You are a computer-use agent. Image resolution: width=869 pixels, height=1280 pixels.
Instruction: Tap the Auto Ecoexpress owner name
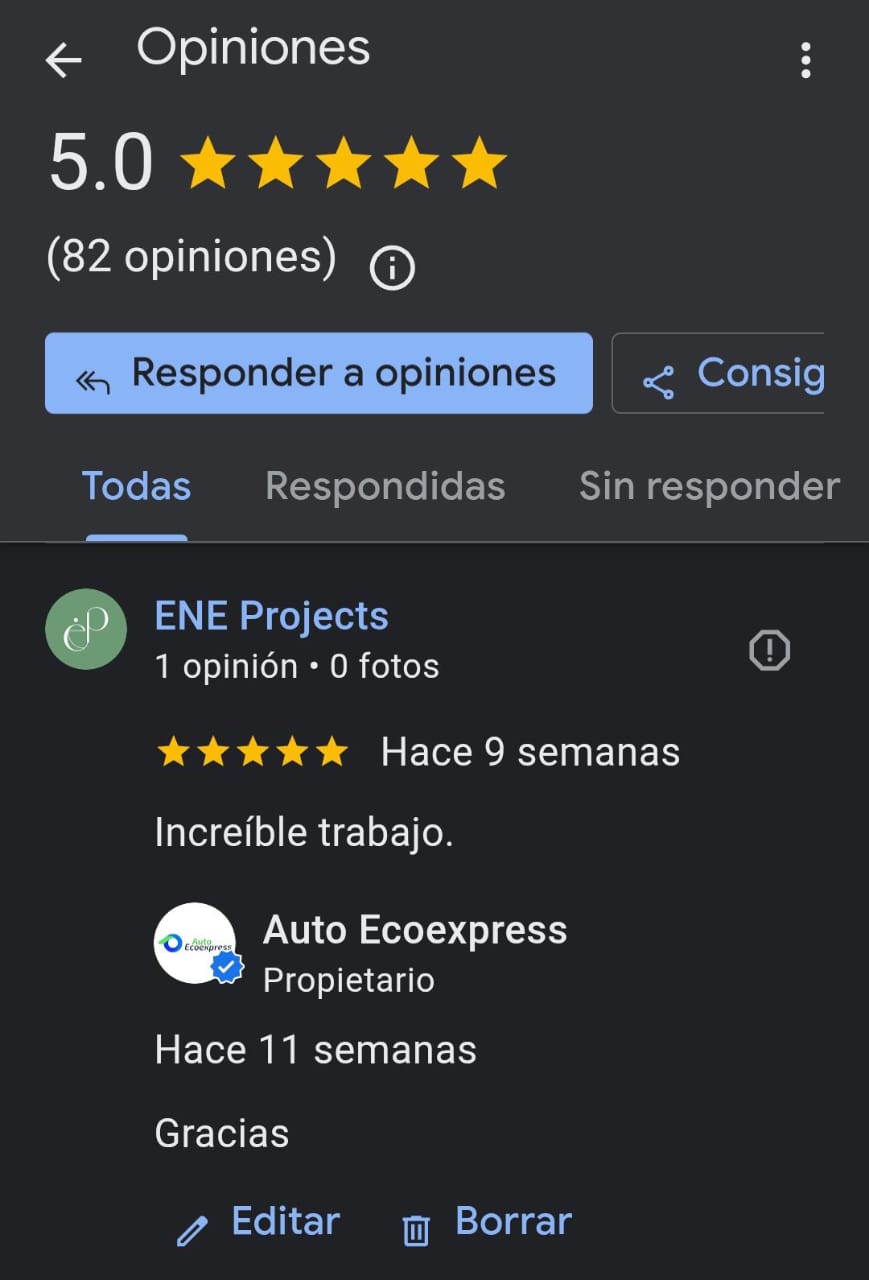click(x=414, y=930)
